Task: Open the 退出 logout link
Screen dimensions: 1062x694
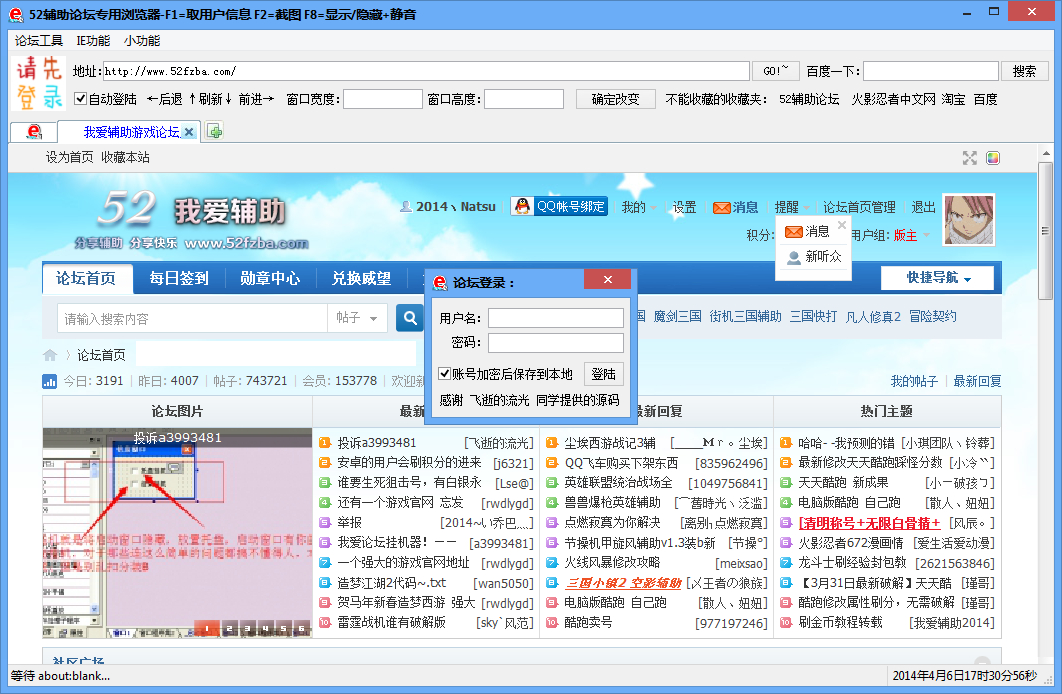Action: click(x=923, y=207)
